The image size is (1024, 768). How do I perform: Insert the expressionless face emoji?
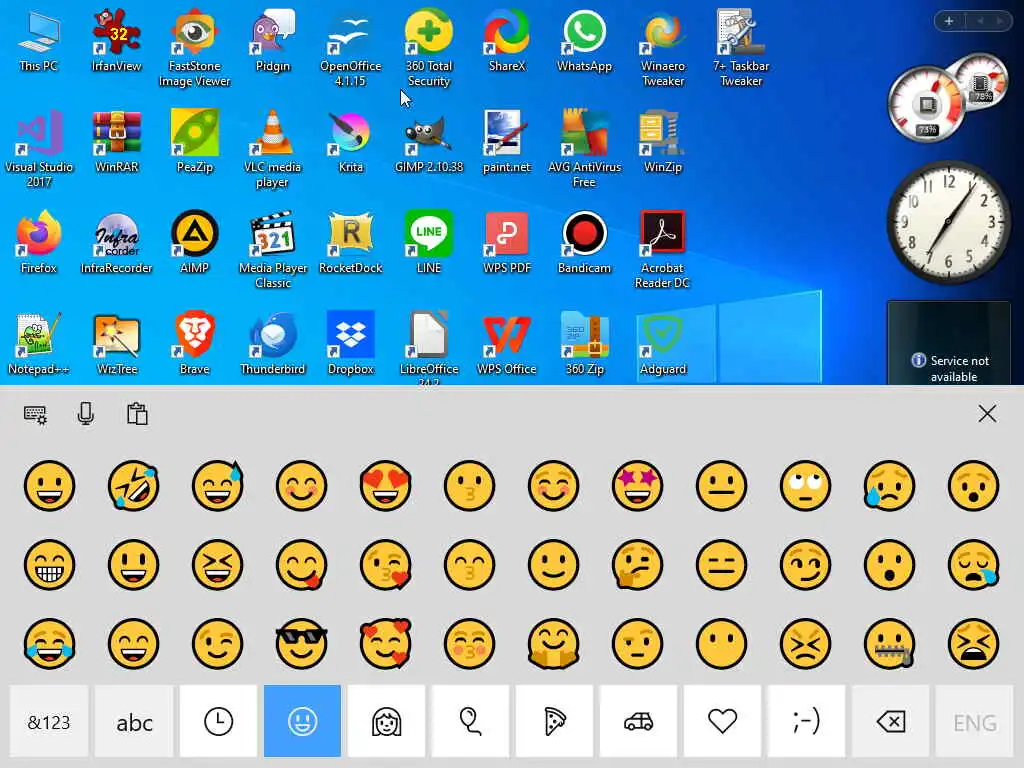(x=721, y=565)
